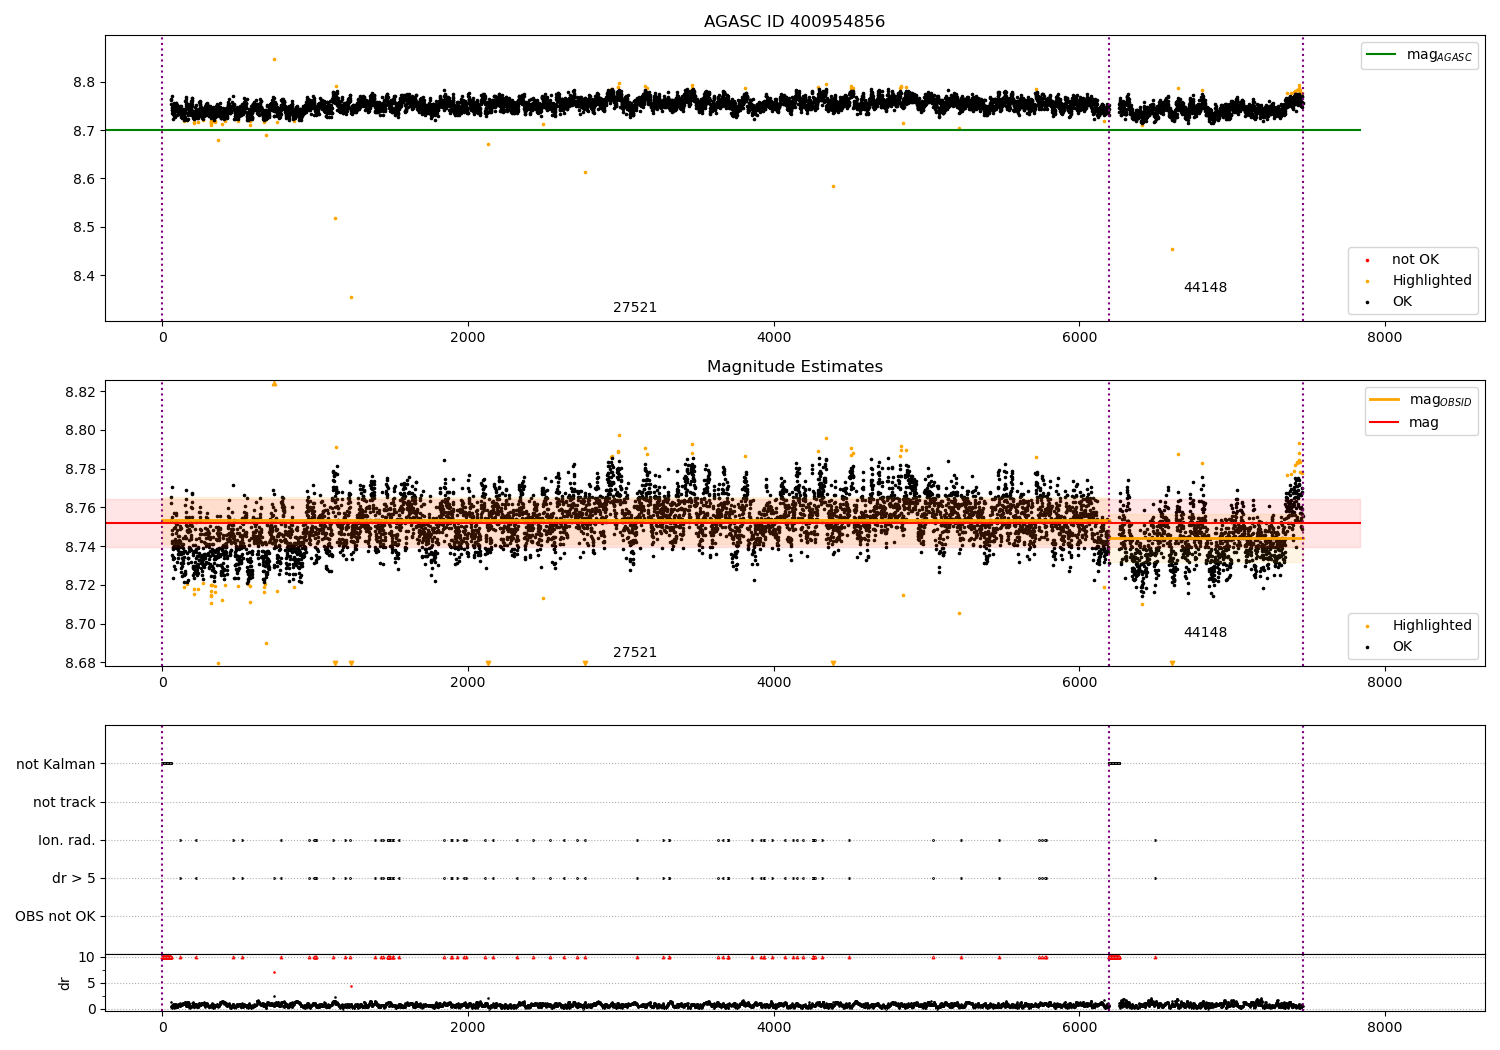
Task: Click obsid label 44148 in AGASC ID plot
Action: coord(1205,288)
